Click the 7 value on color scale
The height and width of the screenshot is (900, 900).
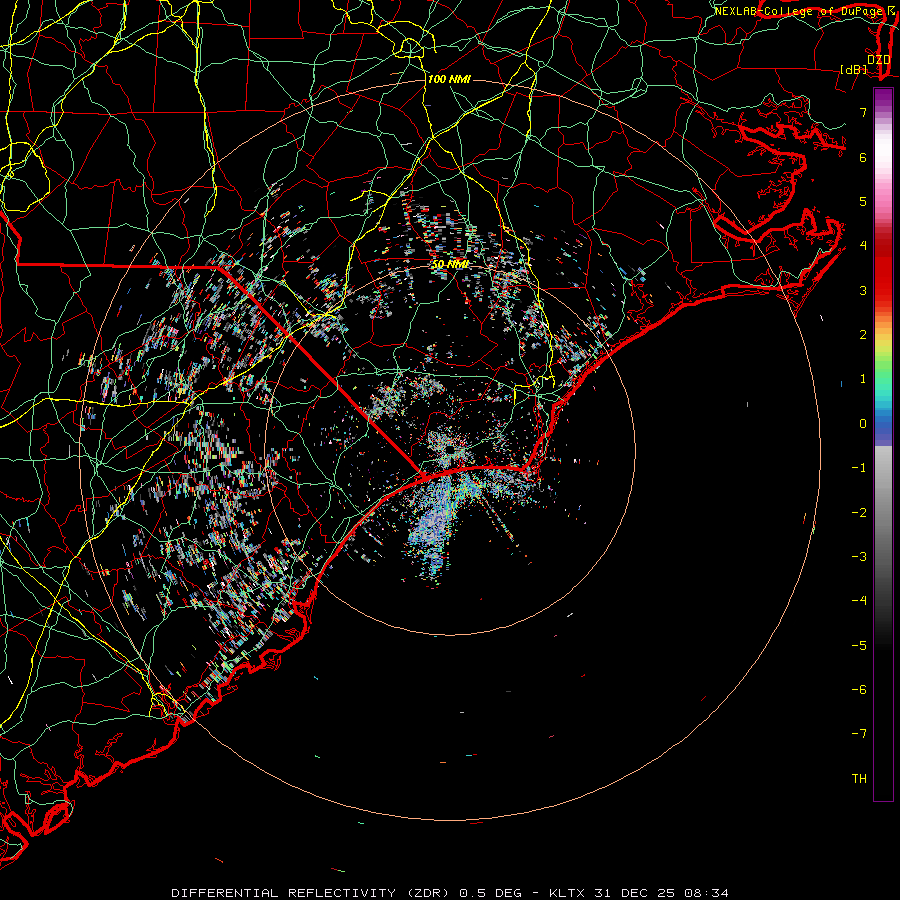click(863, 112)
